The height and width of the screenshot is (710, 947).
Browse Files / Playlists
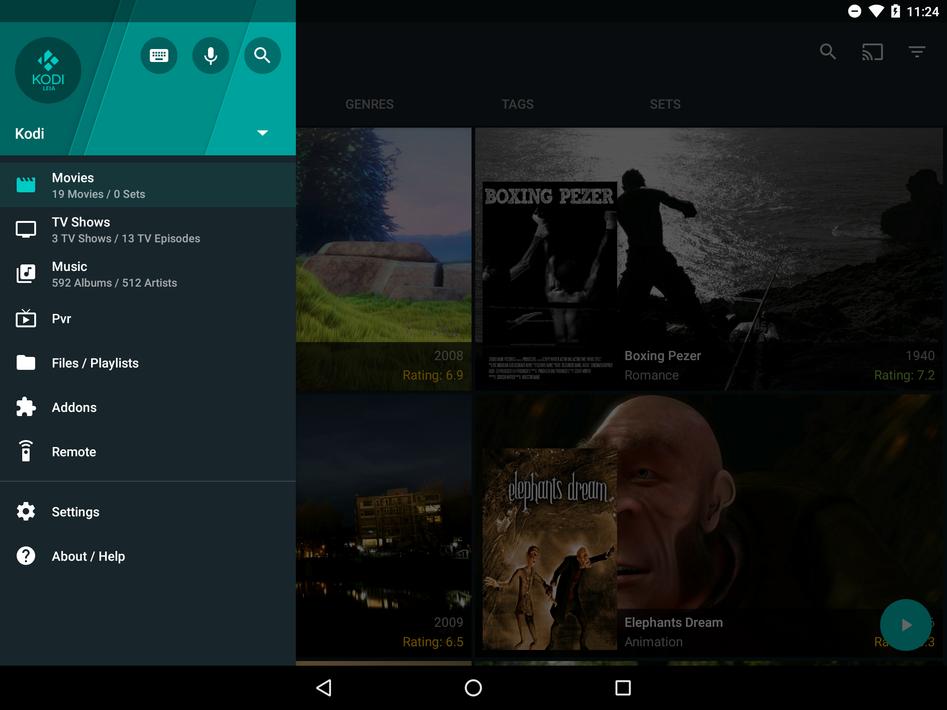[148, 363]
